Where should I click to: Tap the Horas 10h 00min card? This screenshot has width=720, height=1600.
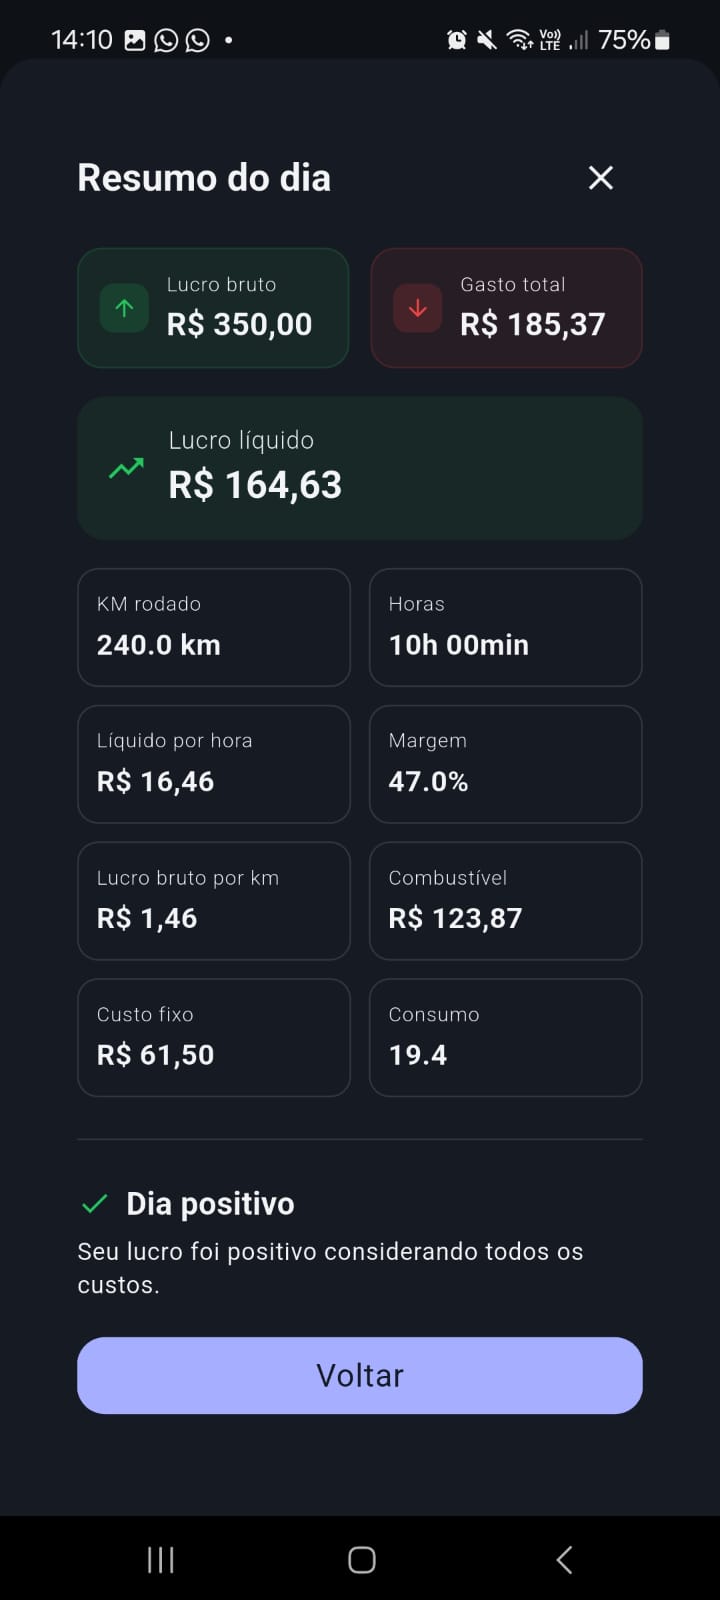[505, 627]
